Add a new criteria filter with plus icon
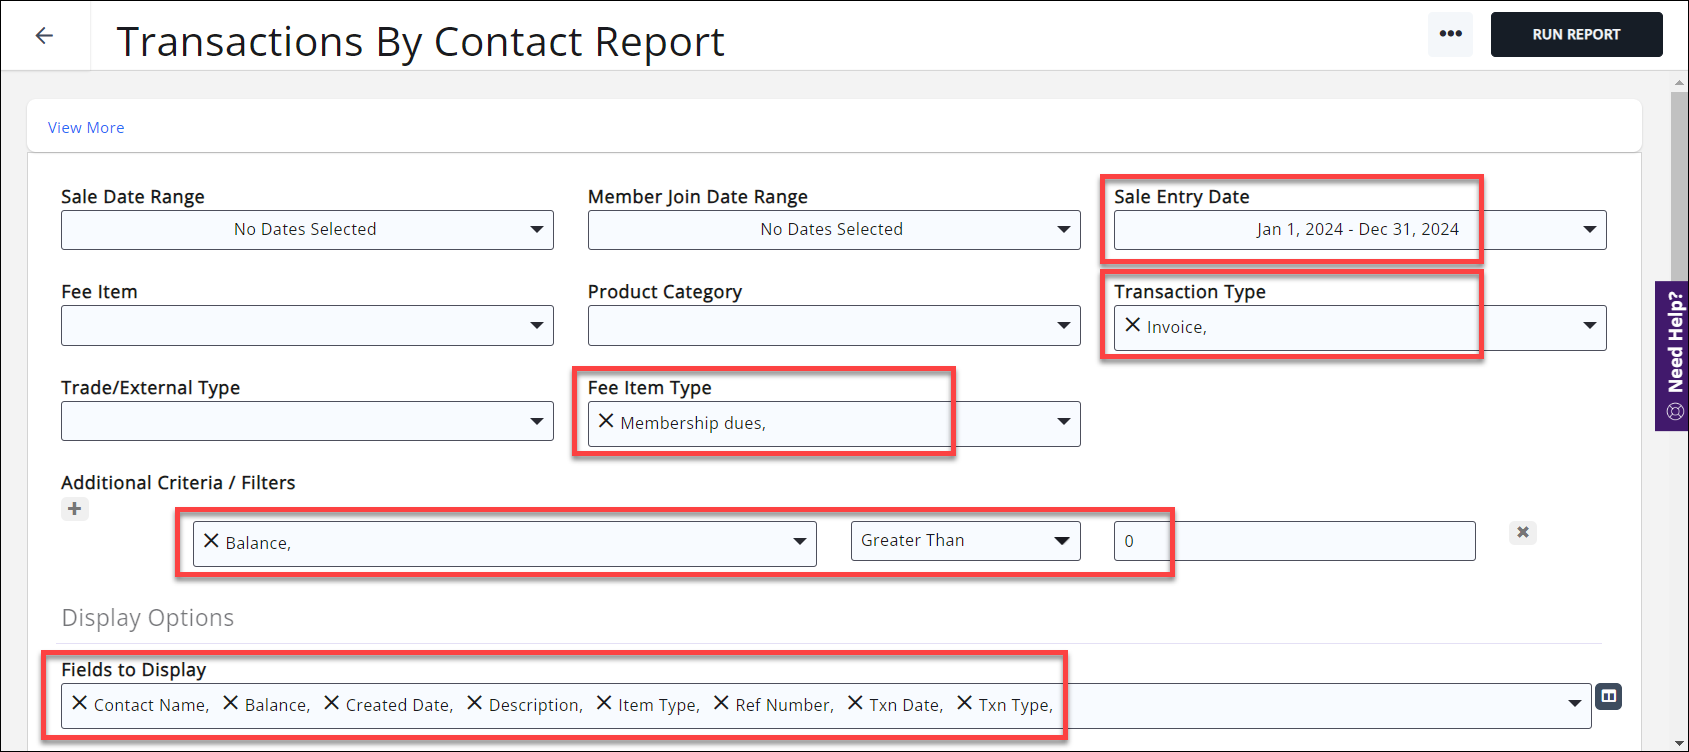The image size is (1689, 752). pyautogui.click(x=75, y=509)
